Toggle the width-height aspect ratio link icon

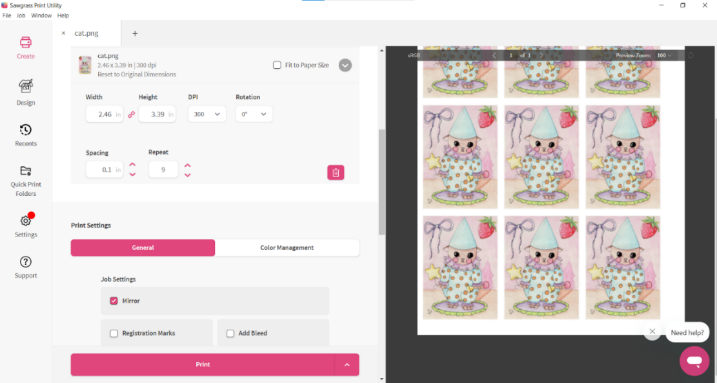(131, 115)
